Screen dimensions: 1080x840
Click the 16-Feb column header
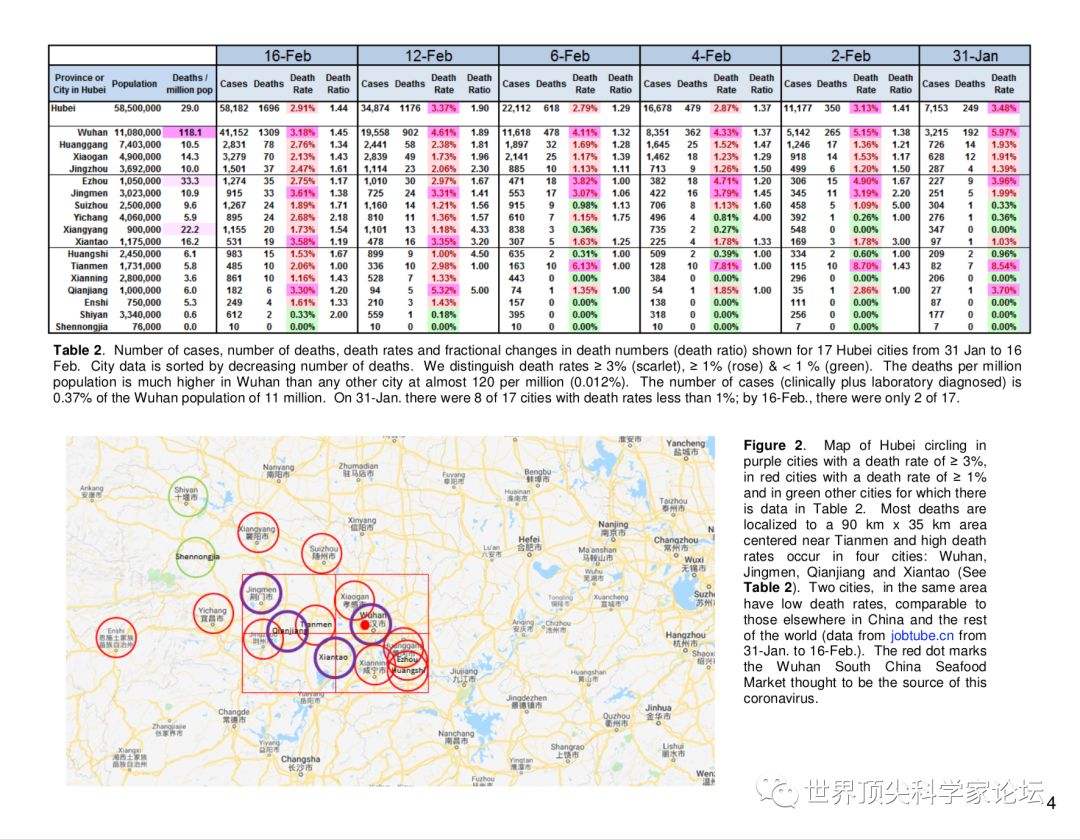click(286, 56)
